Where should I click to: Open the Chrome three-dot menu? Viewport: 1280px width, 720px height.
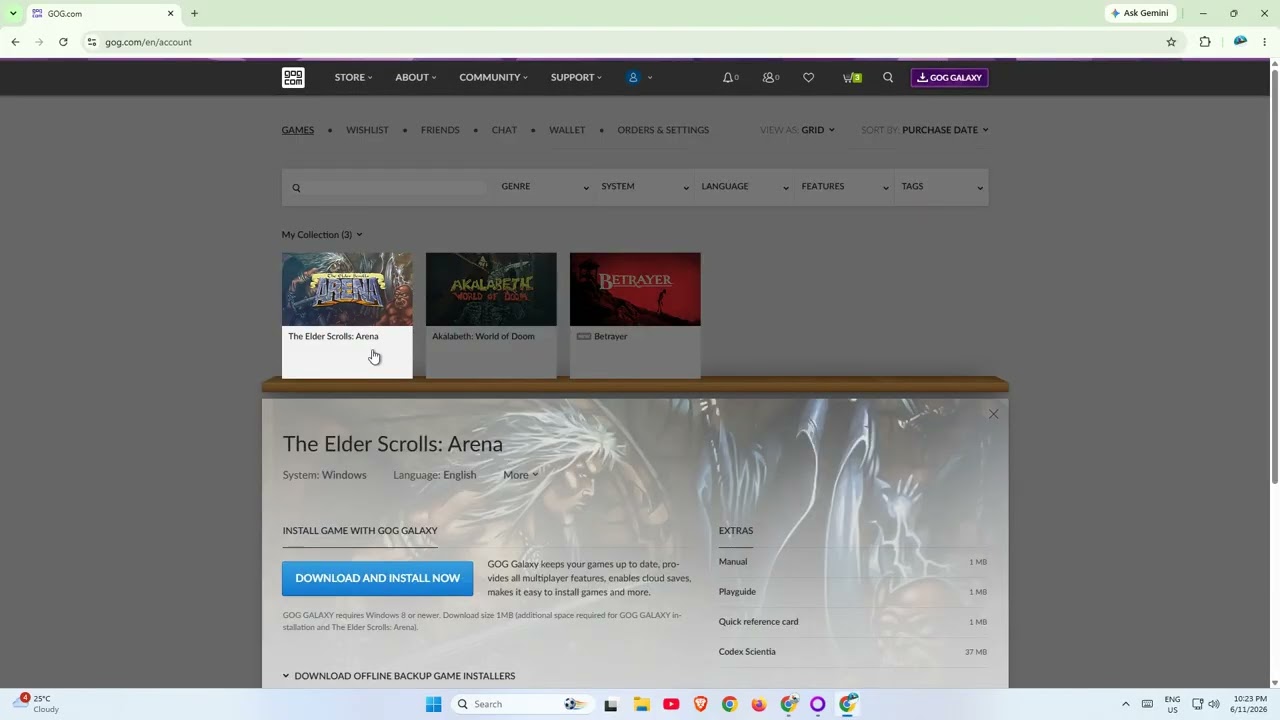(x=1265, y=42)
